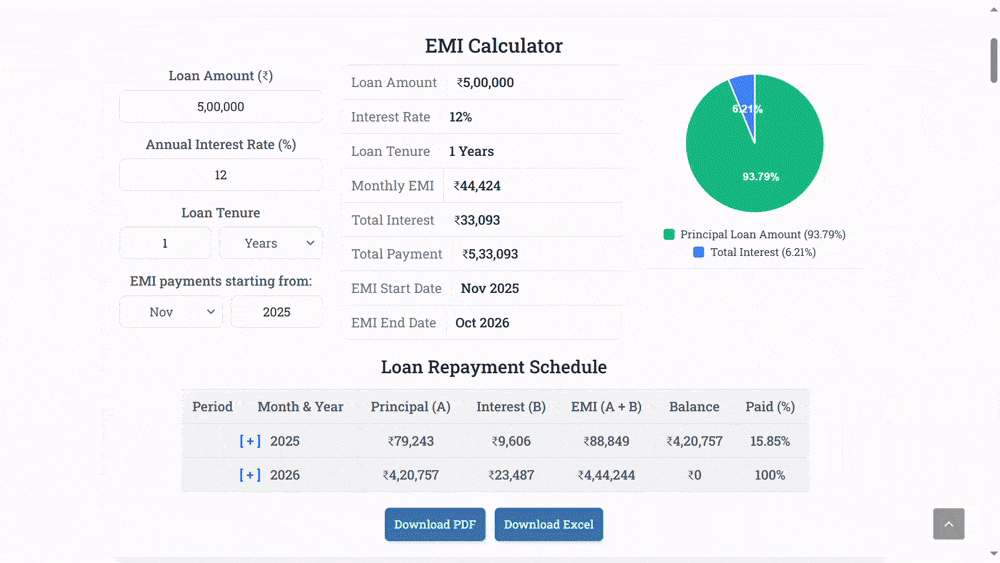Viewport: 1000px width, 563px height.
Task: Click the ₹4,20,757 balance cell for 2025
Action: tap(695, 441)
